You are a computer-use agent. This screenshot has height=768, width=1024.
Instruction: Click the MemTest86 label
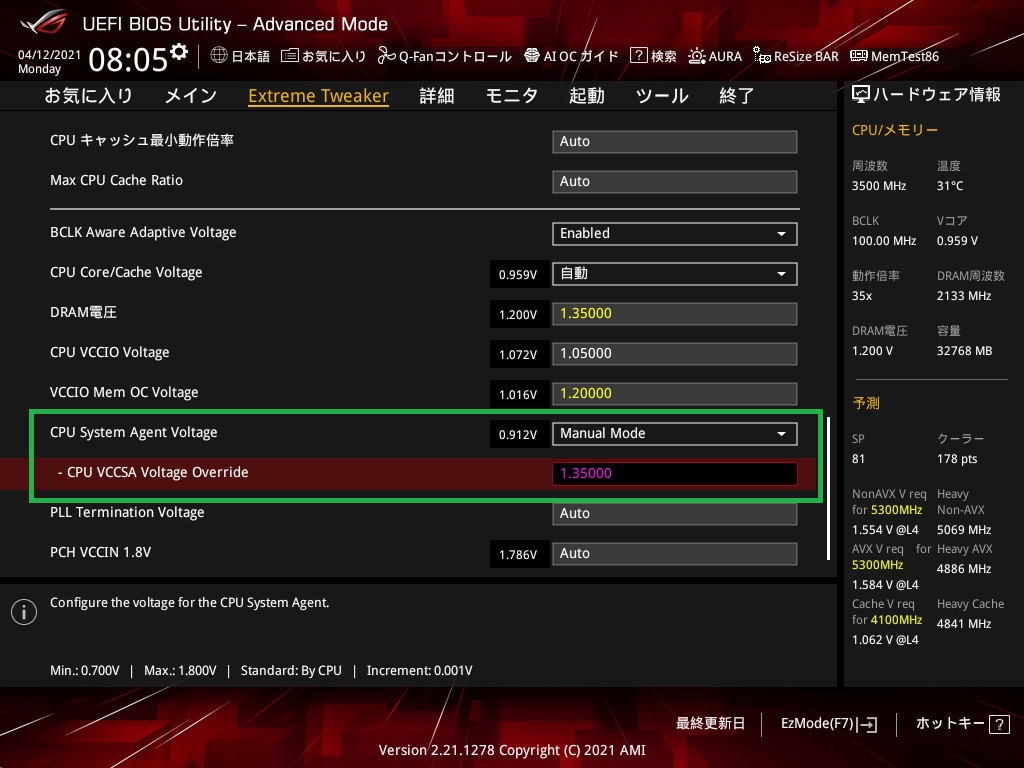905,56
